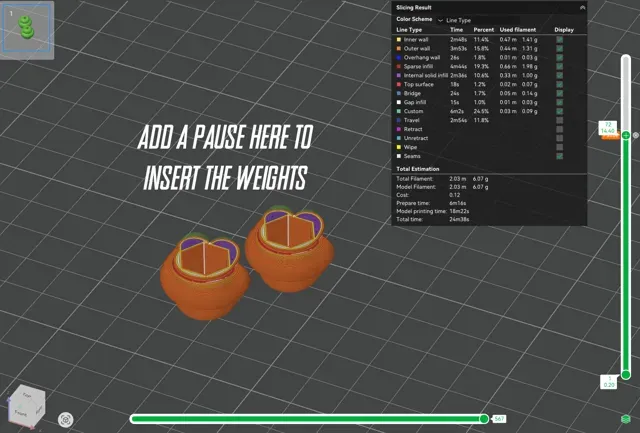Image resolution: width=640 pixels, height=433 pixels.
Task: Click the white Gap infill swatch
Action: [399, 102]
